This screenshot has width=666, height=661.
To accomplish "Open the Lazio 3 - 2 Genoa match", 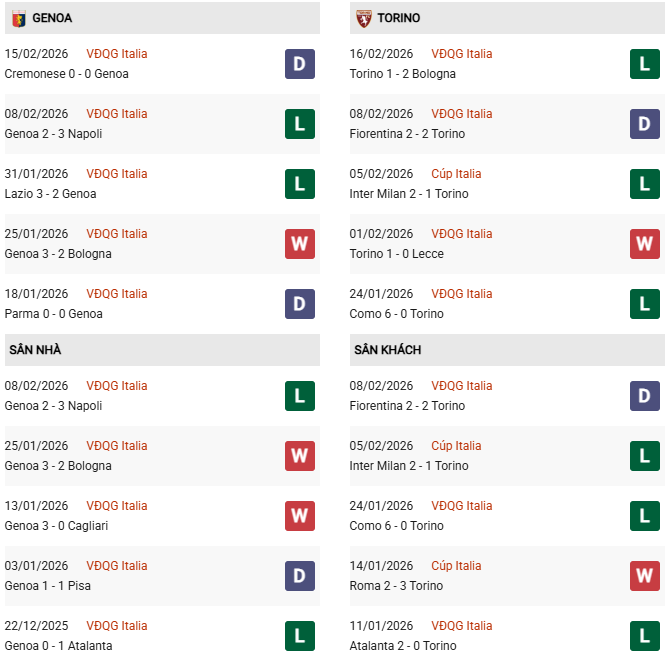I will pyautogui.click(x=50, y=194).
